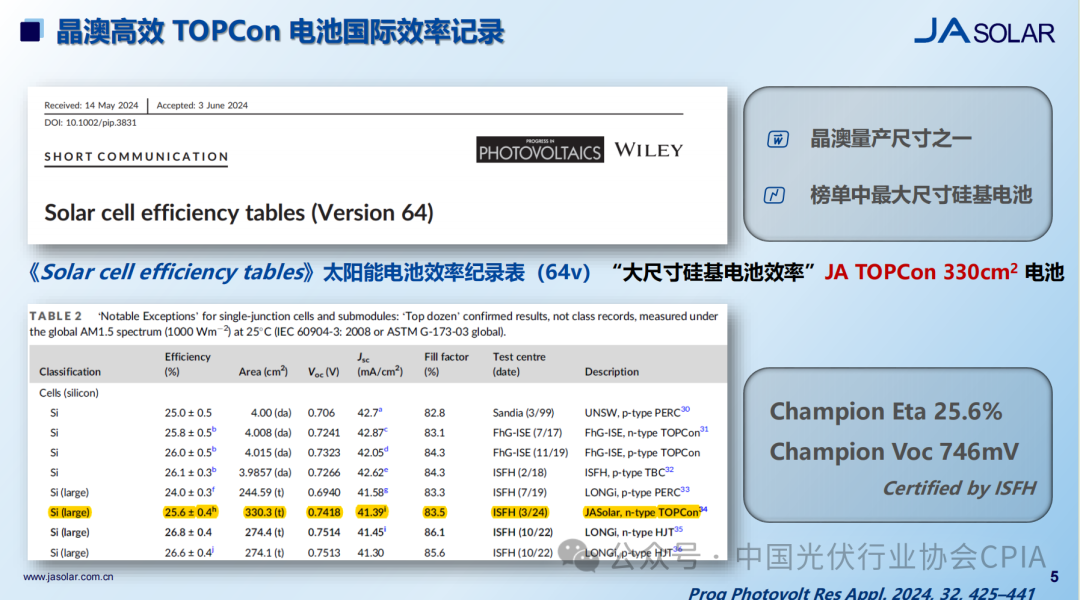Click the JA SOLAR logo
The image size is (1080, 600).
[x=983, y=31]
